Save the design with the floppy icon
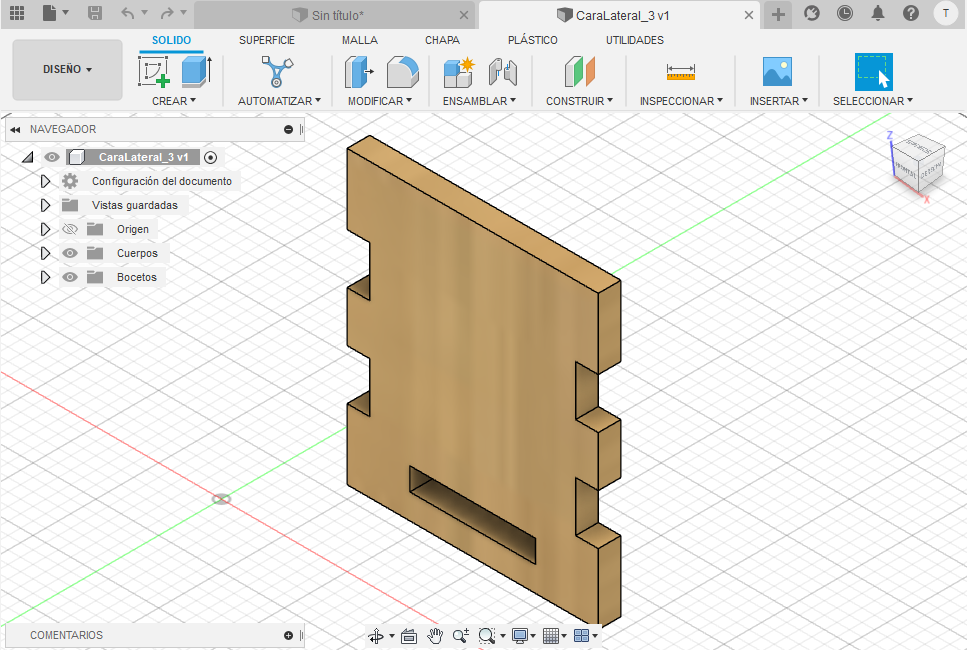This screenshot has height=650, width=967. (94, 13)
